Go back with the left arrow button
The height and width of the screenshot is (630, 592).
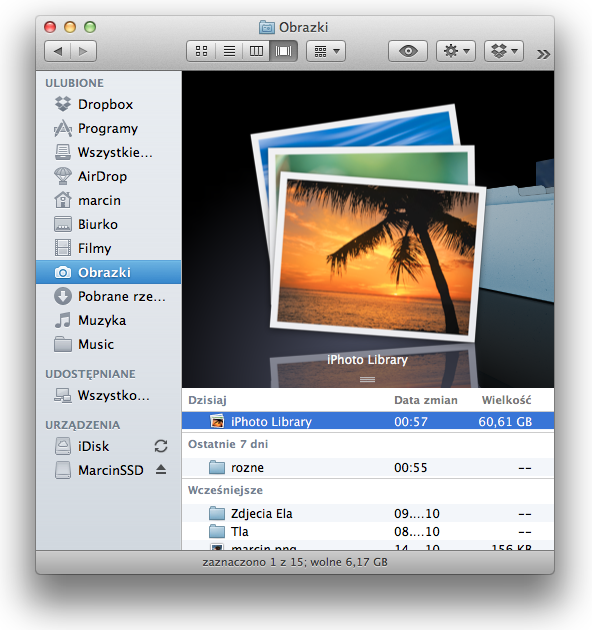point(57,51)
